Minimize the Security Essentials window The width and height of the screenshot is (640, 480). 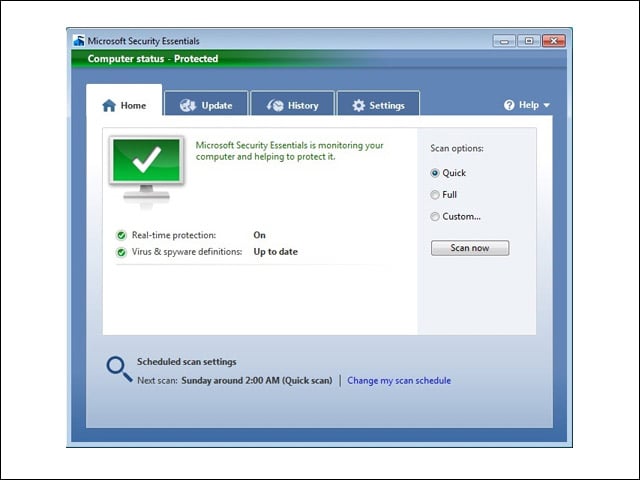coord(504,41)
